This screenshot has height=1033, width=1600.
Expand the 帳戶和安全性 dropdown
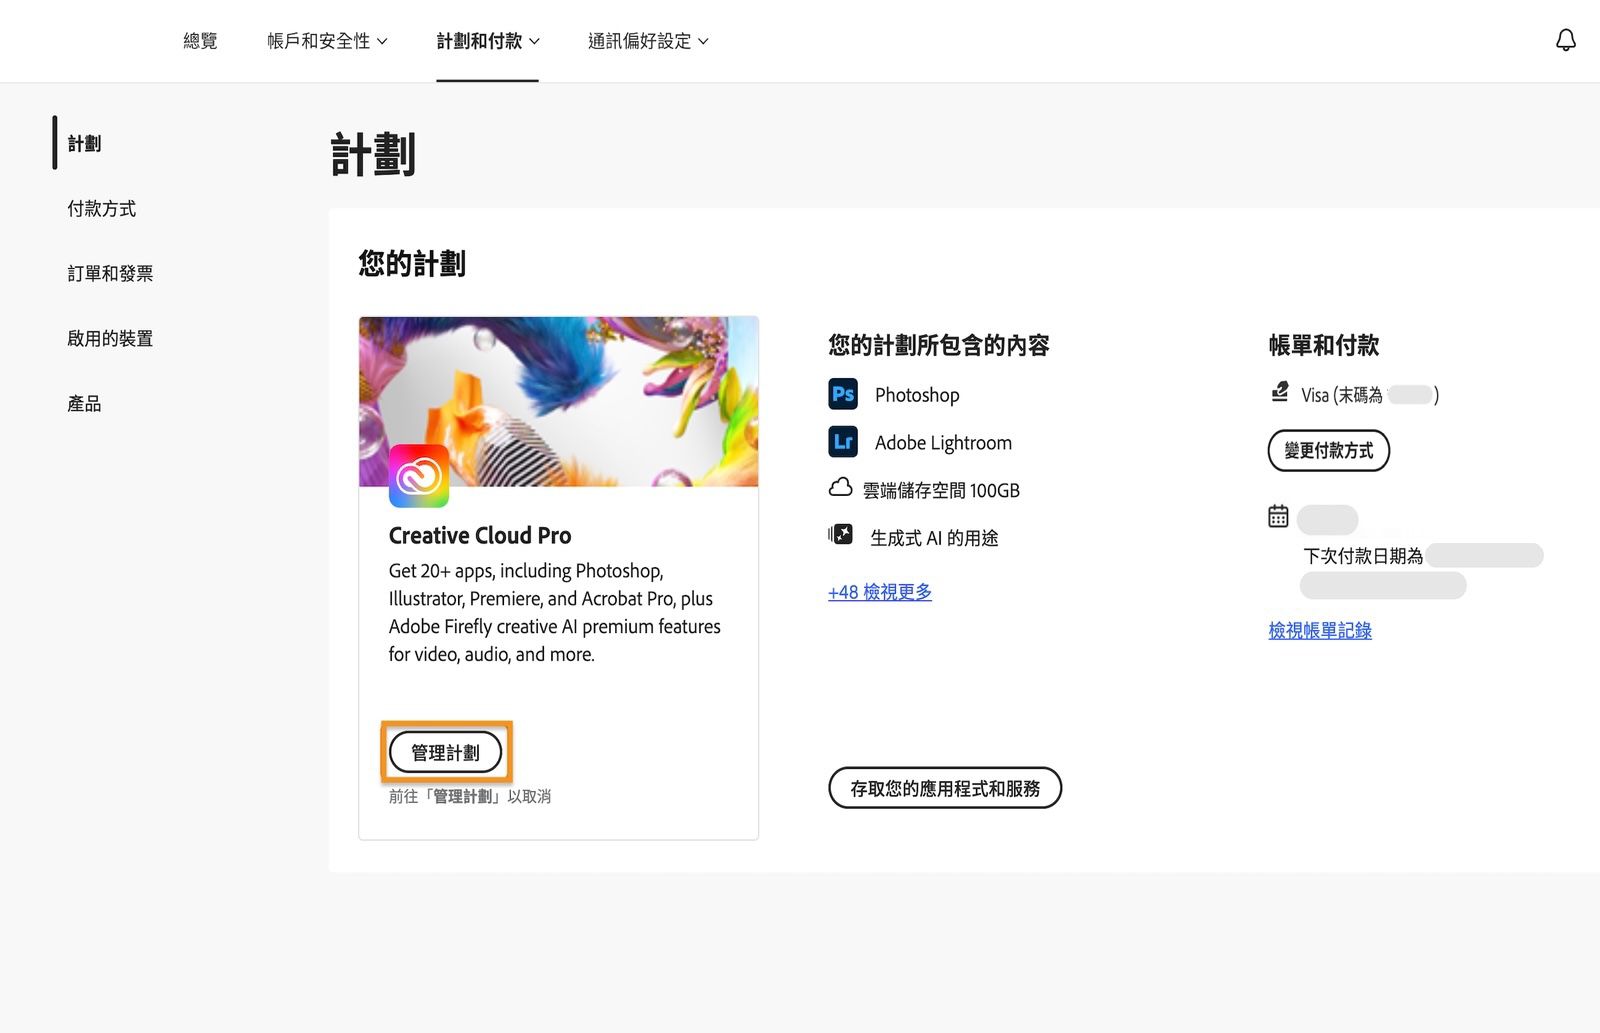point(327,41)
